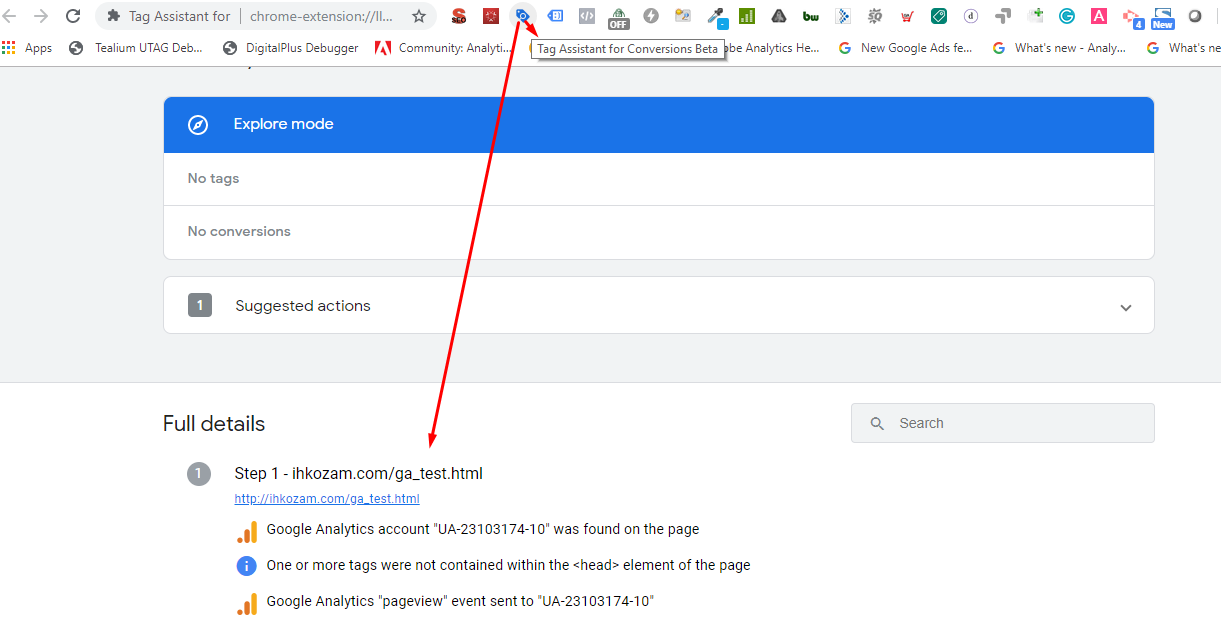1221x635 pixels.
Task: Click the Explore mode header
Action: [x=659, y=125]
